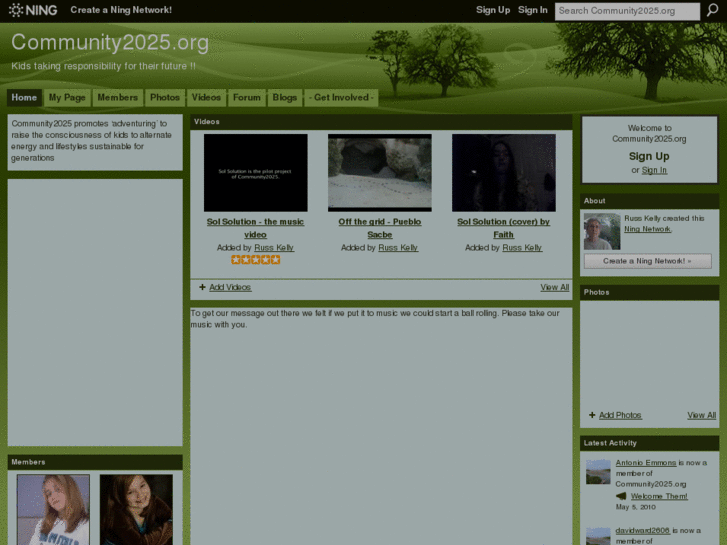Screen dimensions: 727x545
Task: Click the Create a Ning Network! » button
Action: tap(648, 261)
